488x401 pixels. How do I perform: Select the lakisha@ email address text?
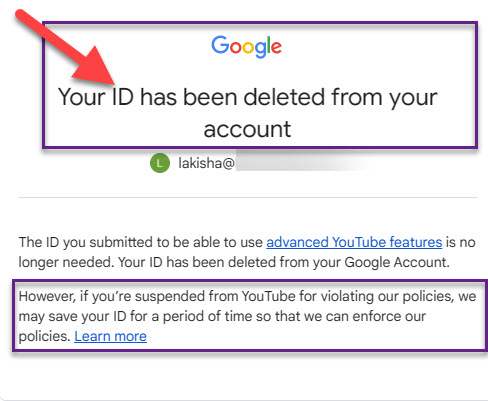click(x=207, y=163)
